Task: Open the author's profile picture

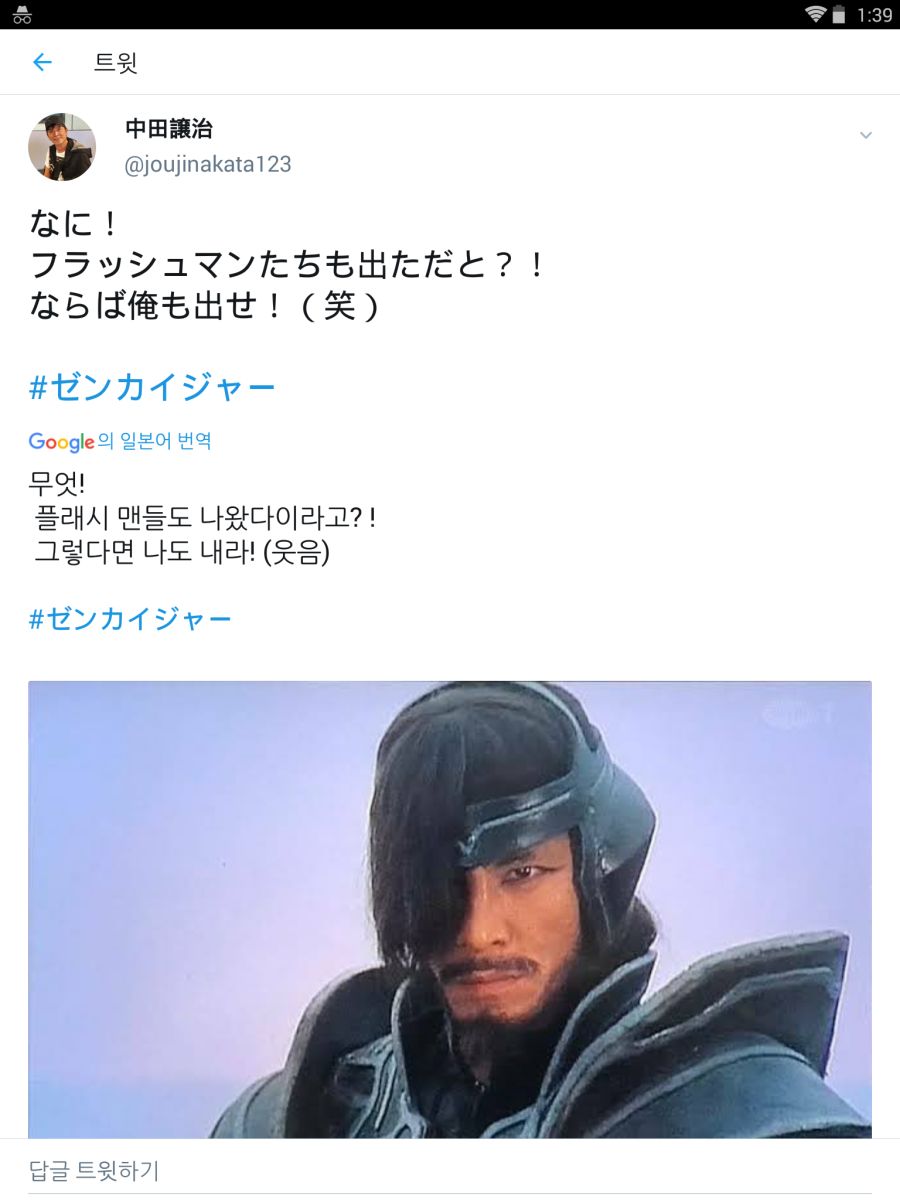Action: [x=62, y=147]
